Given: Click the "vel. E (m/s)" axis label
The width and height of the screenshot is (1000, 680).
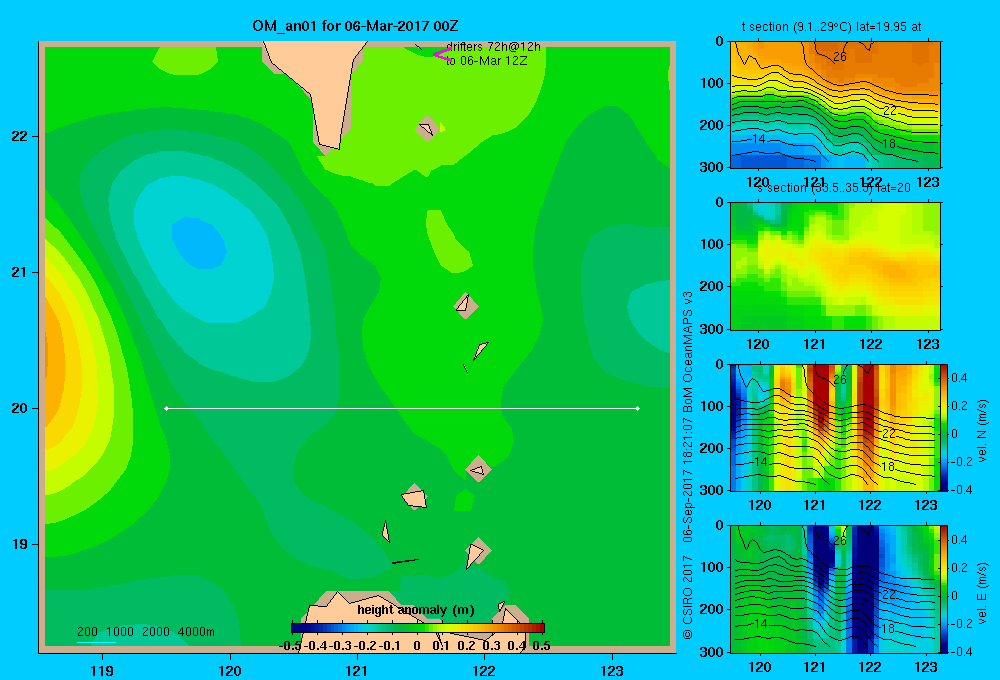Looking at the screenshot, I should pos(982,593).
